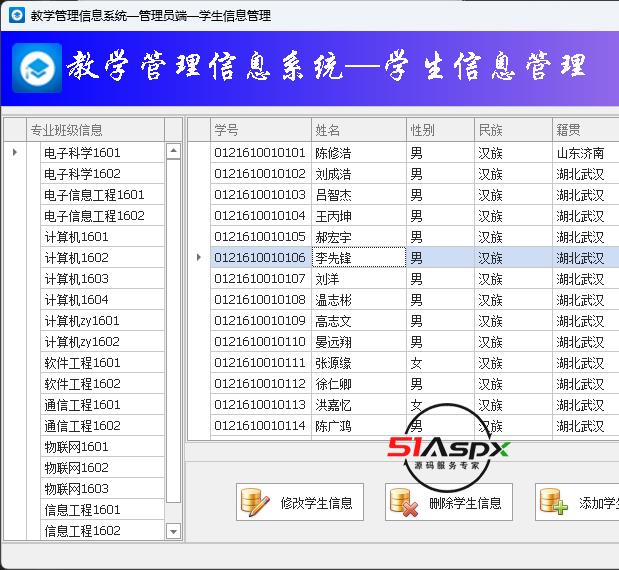
Task: Click student name 晏远翔
Action: pos(359,341)
